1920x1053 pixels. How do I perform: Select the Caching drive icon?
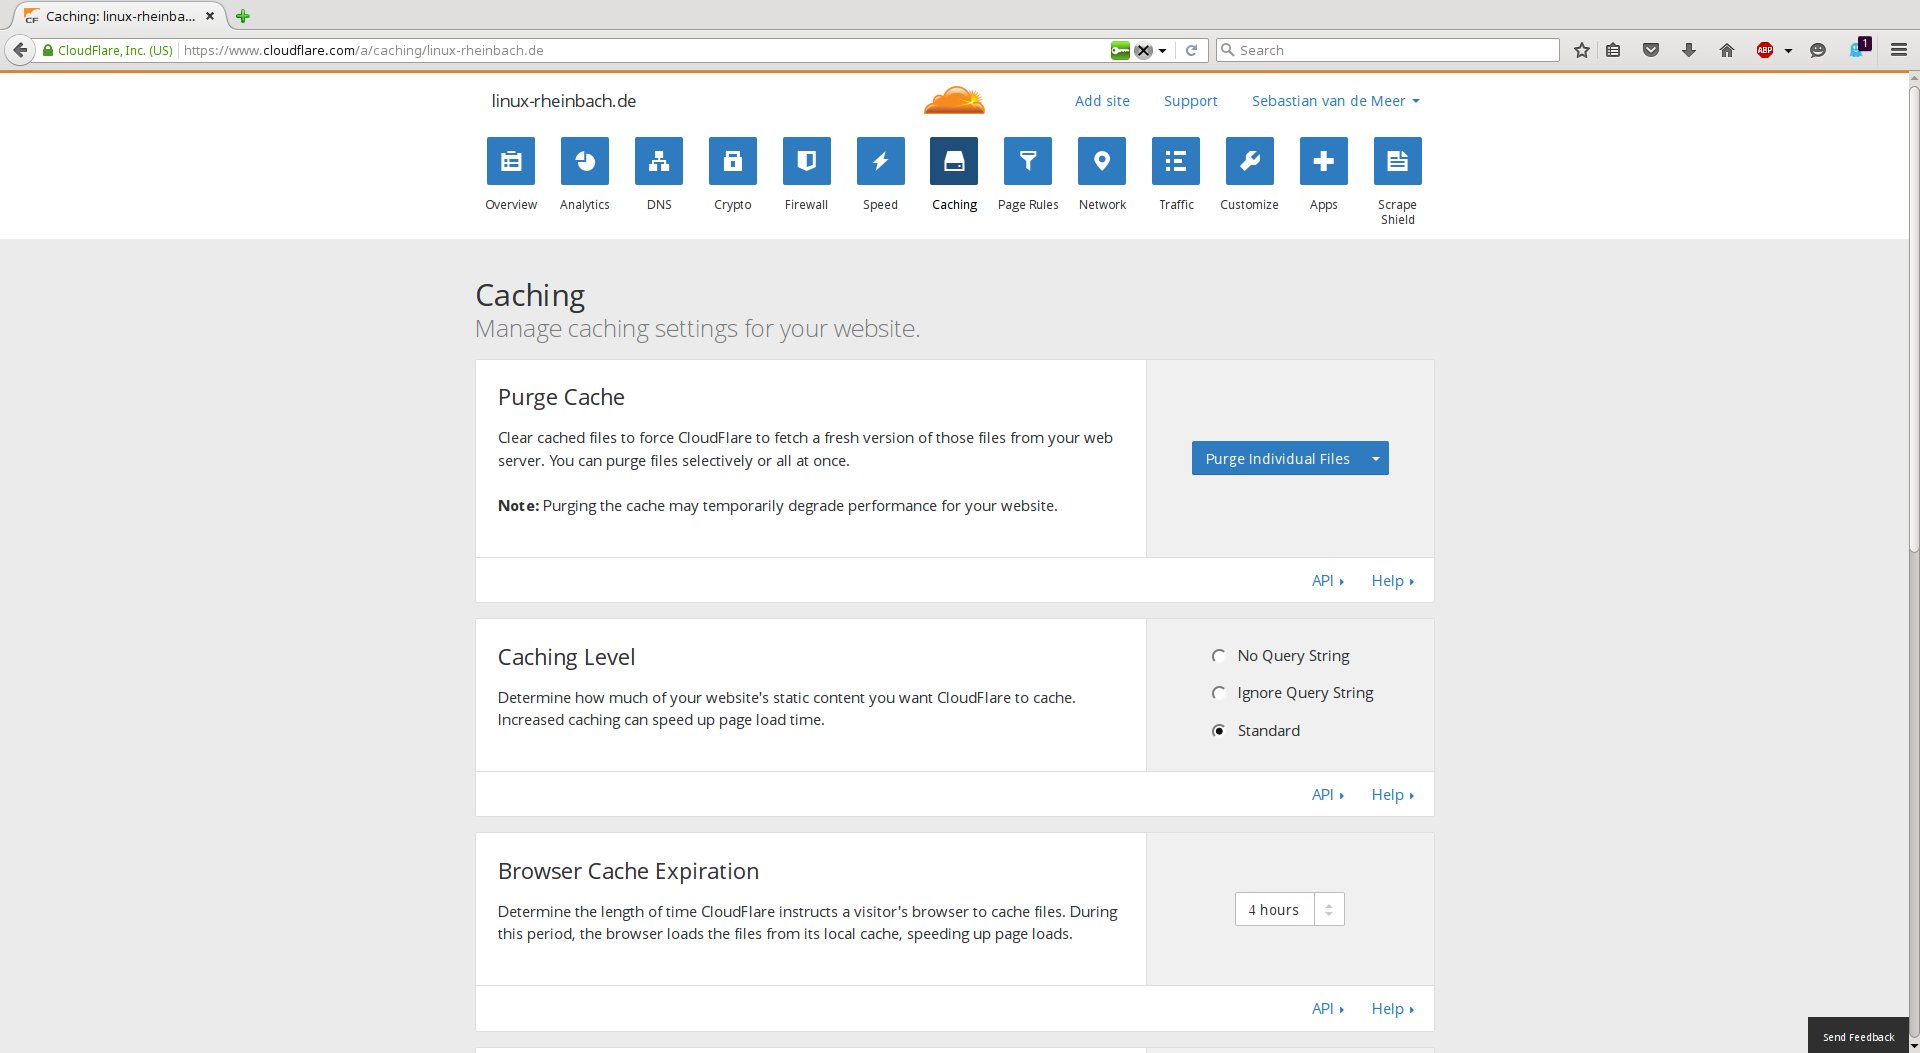point(954,161)
